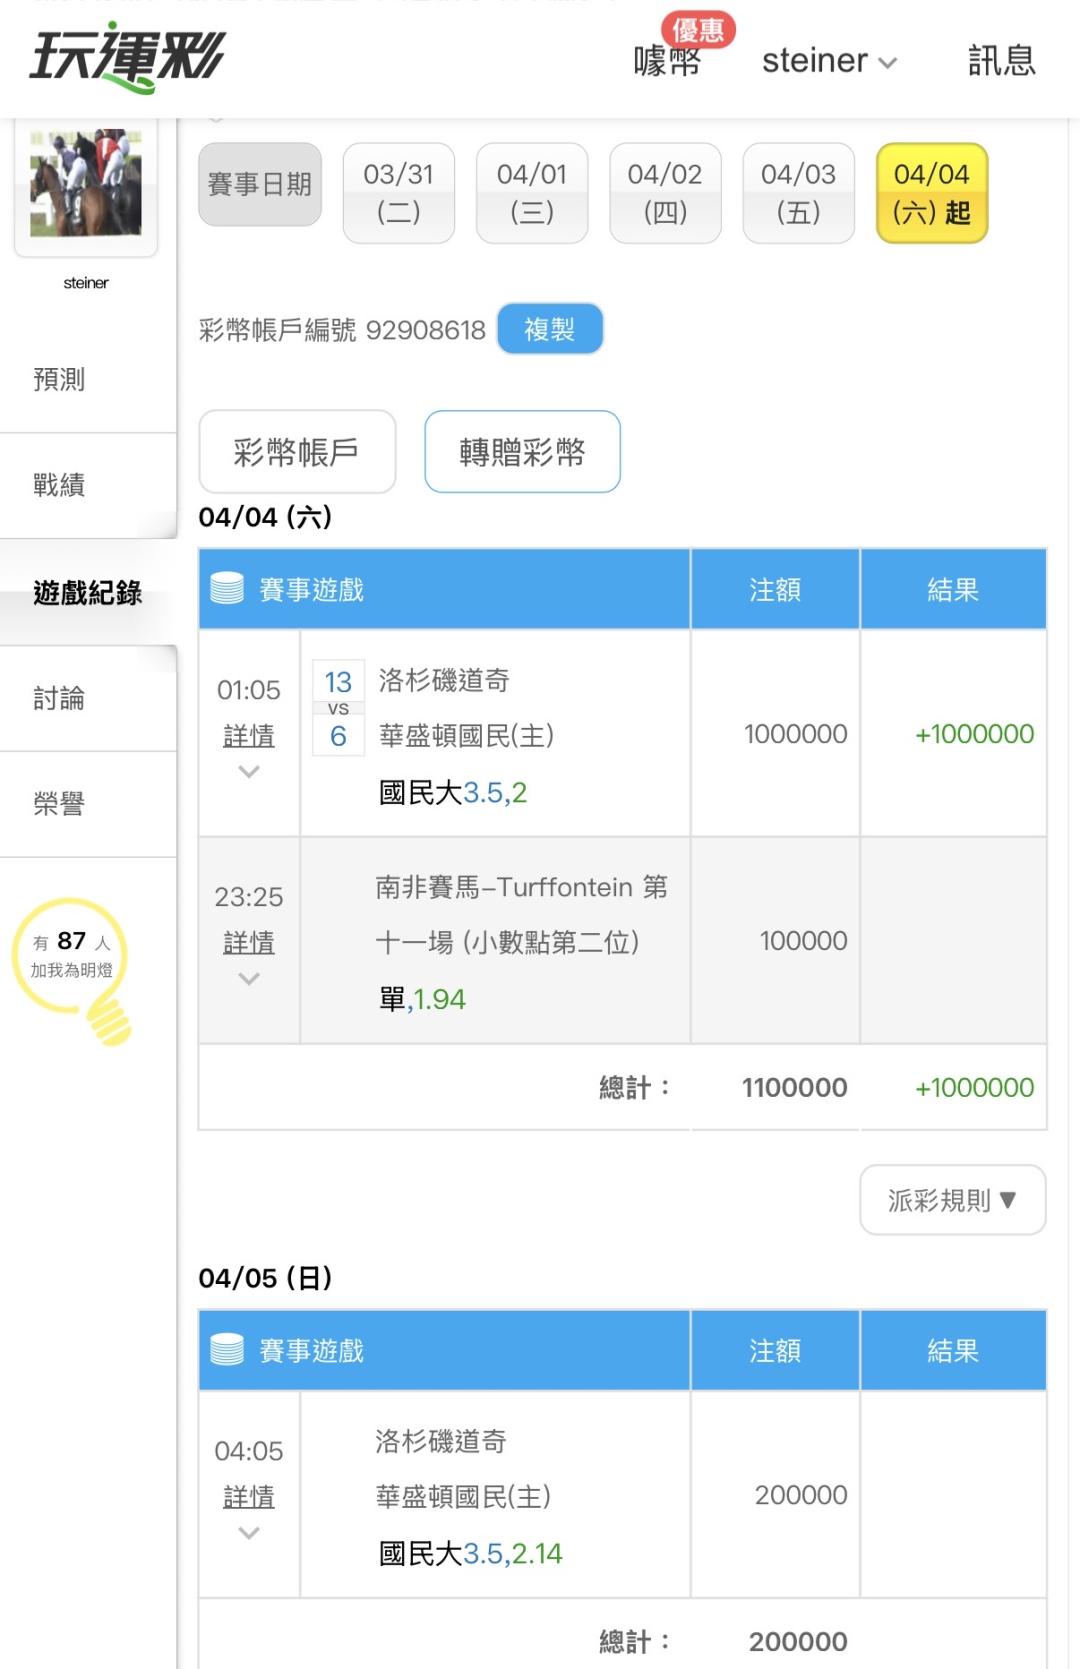Select the 04/02 (四) date tab
The image size is (1080, 1669).
tap(665, 193)
